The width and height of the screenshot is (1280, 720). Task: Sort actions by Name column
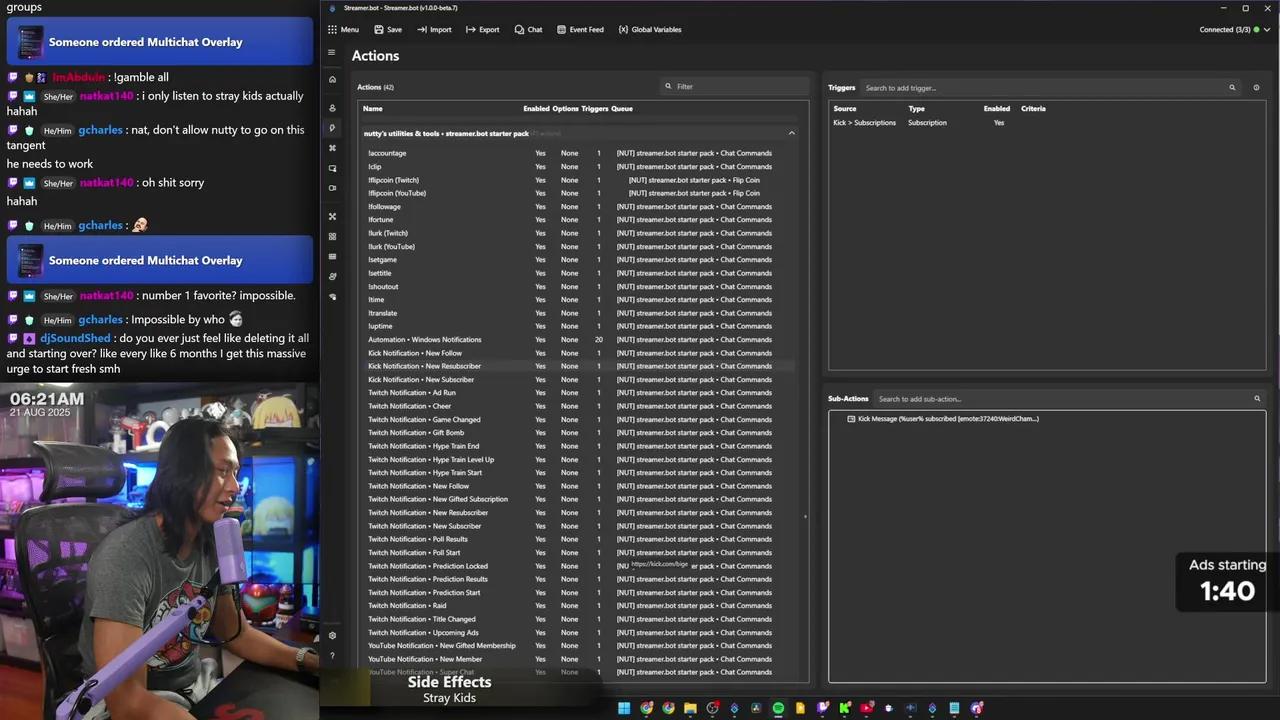(373, 109)
